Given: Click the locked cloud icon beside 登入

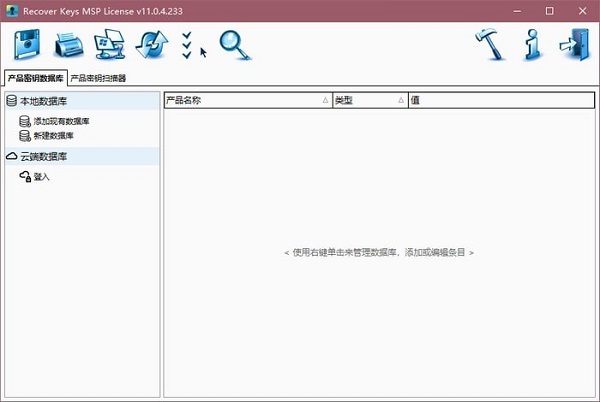Looking at the screenshot, I should pyautogui.click(x=25, y=176).
